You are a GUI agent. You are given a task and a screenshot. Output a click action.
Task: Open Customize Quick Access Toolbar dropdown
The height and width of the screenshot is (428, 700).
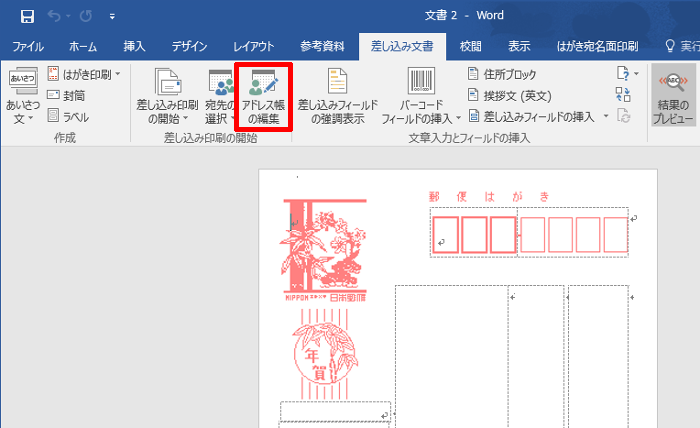(x=112, y=17)
